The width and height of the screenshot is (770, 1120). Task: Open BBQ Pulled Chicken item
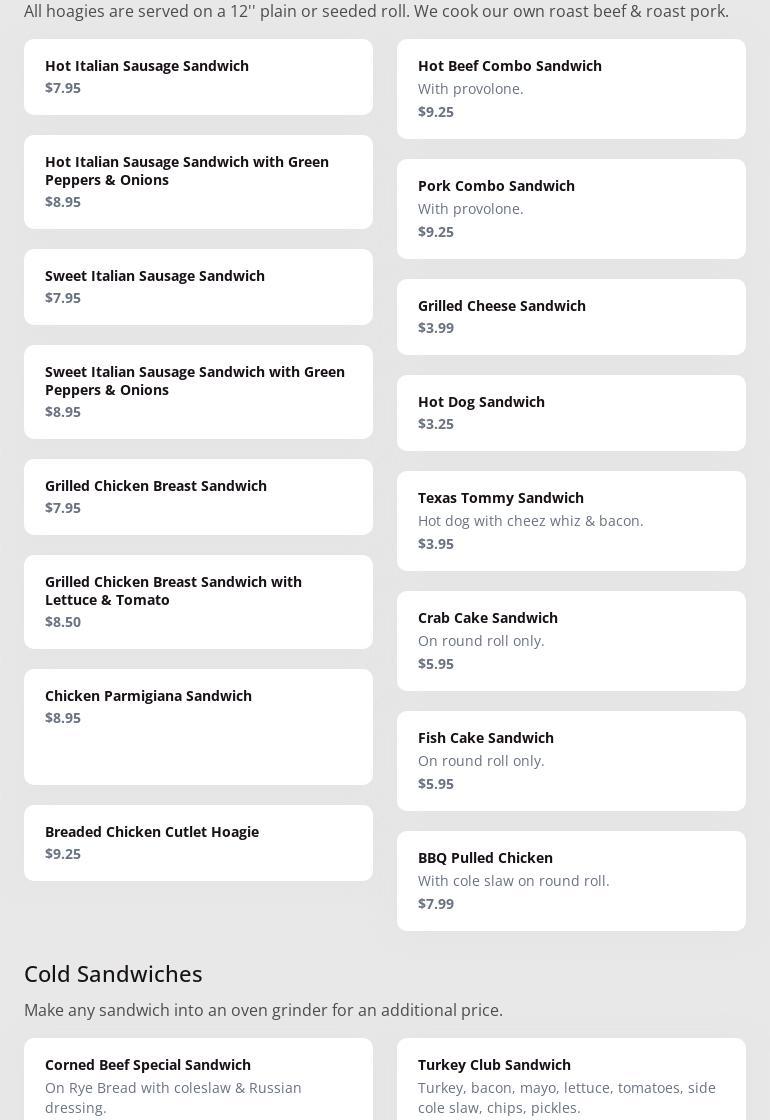point(571,880)
